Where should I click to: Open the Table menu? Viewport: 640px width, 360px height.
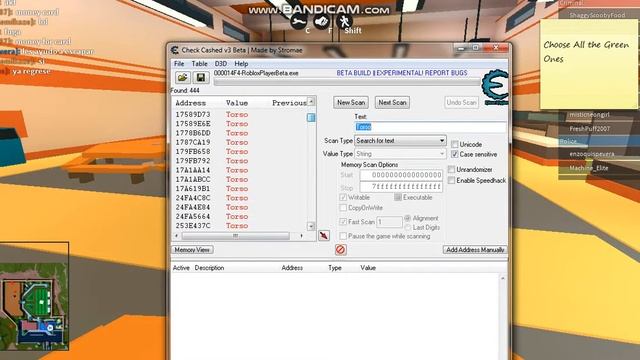[199, 64]
